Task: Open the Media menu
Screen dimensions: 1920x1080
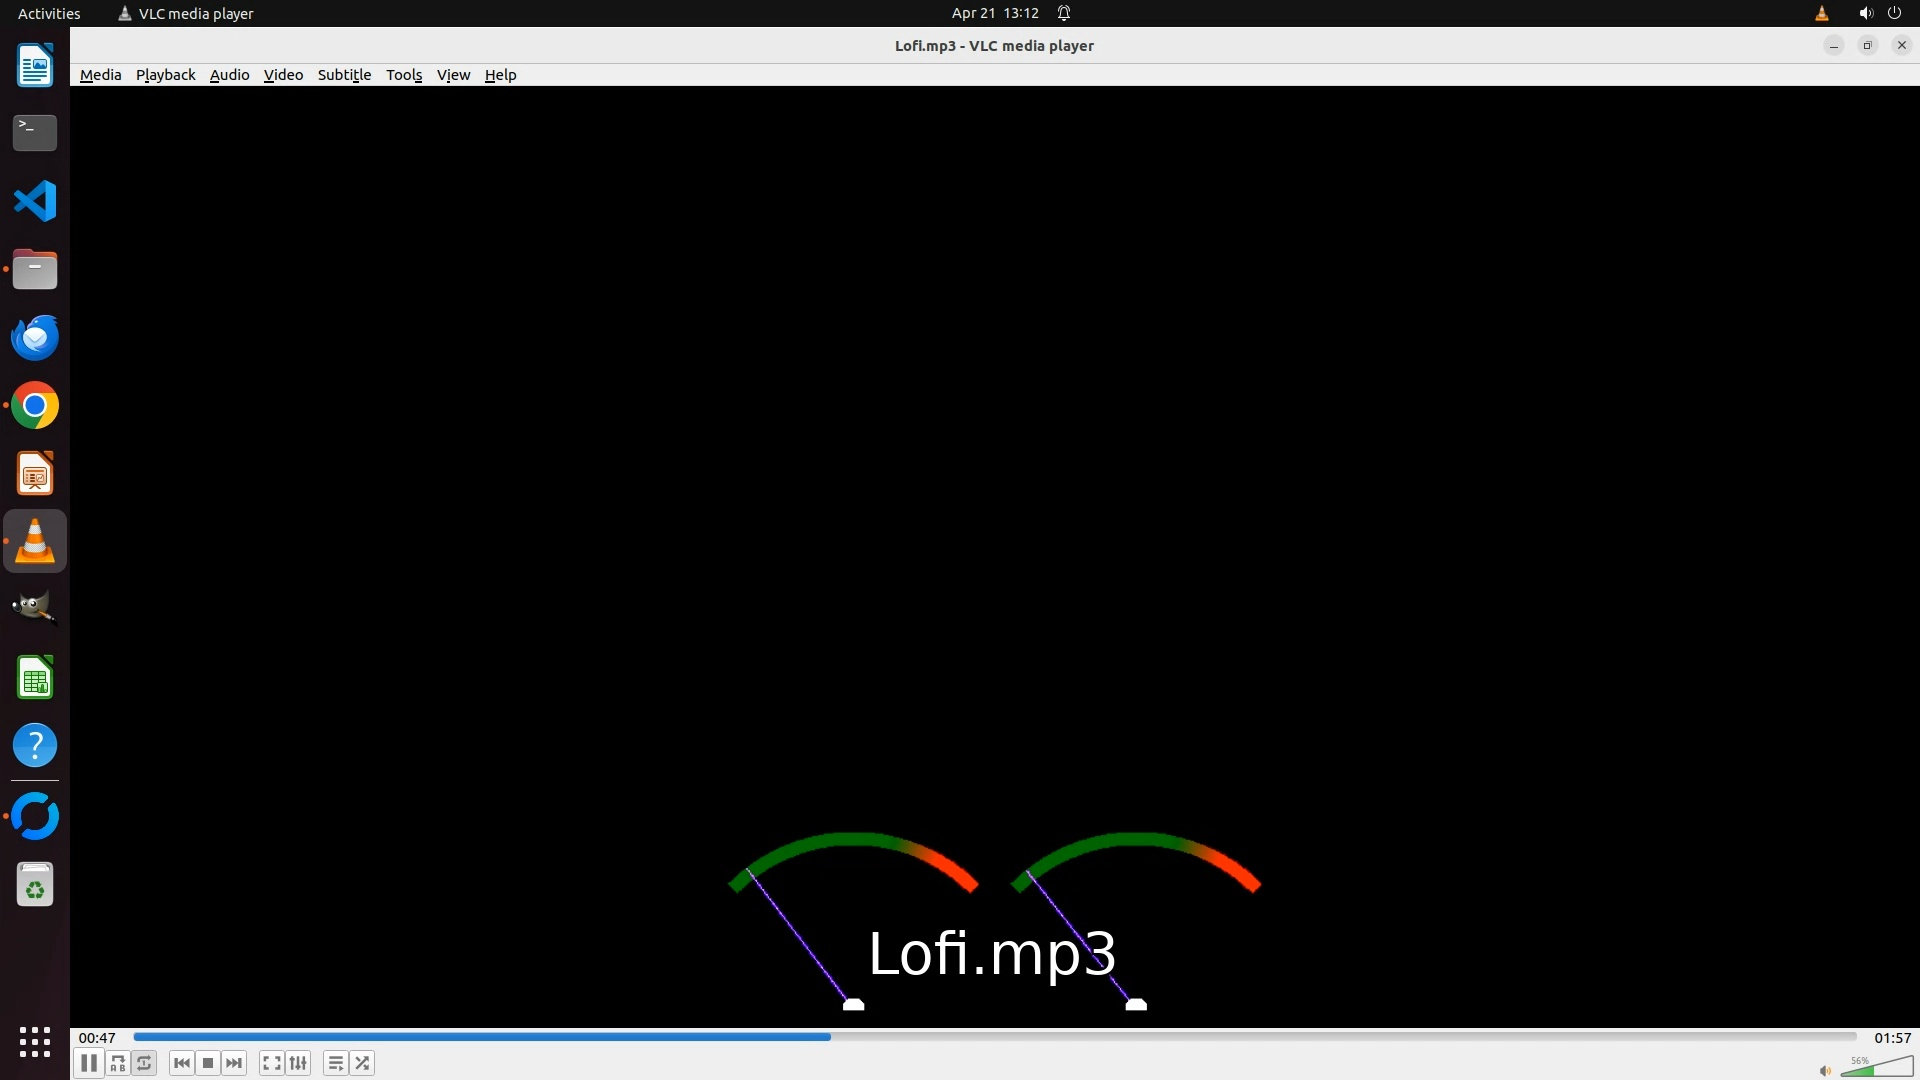Action: (100, 75)
